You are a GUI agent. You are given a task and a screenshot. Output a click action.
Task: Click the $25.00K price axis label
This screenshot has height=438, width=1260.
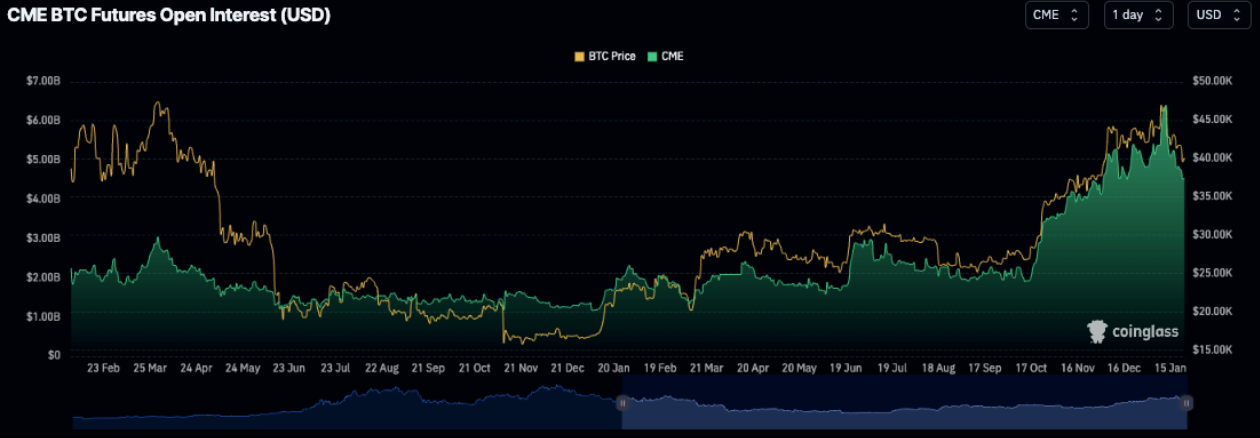pyautogui.click(x=1213, y=273)
